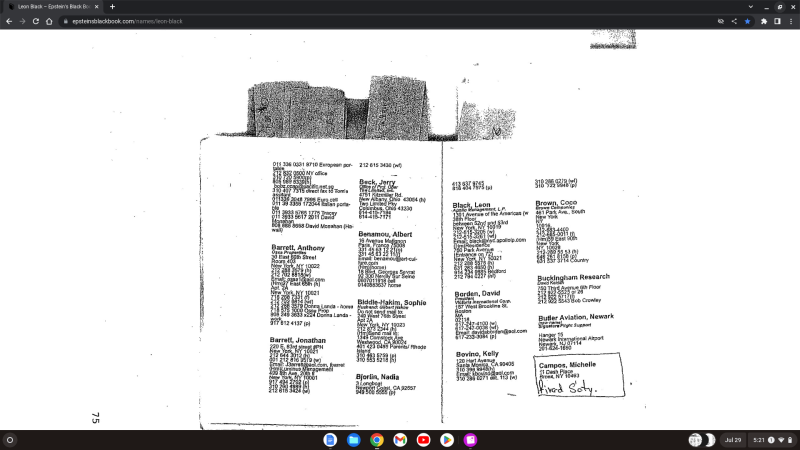Screen dimensions: 800x450
Task: Go back to the previous page
Action: click(x=9, y=21)
